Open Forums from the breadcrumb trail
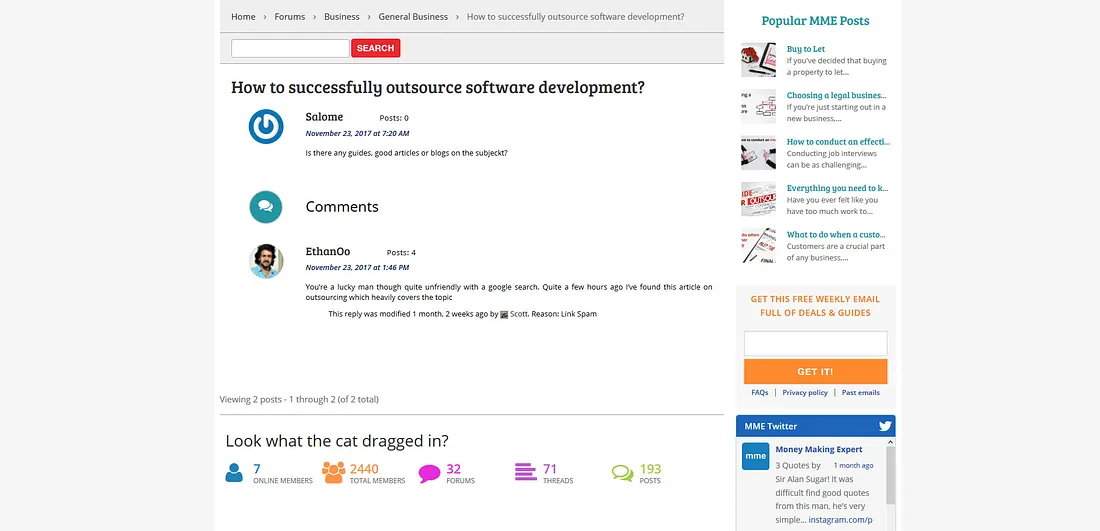 point(290,17)
